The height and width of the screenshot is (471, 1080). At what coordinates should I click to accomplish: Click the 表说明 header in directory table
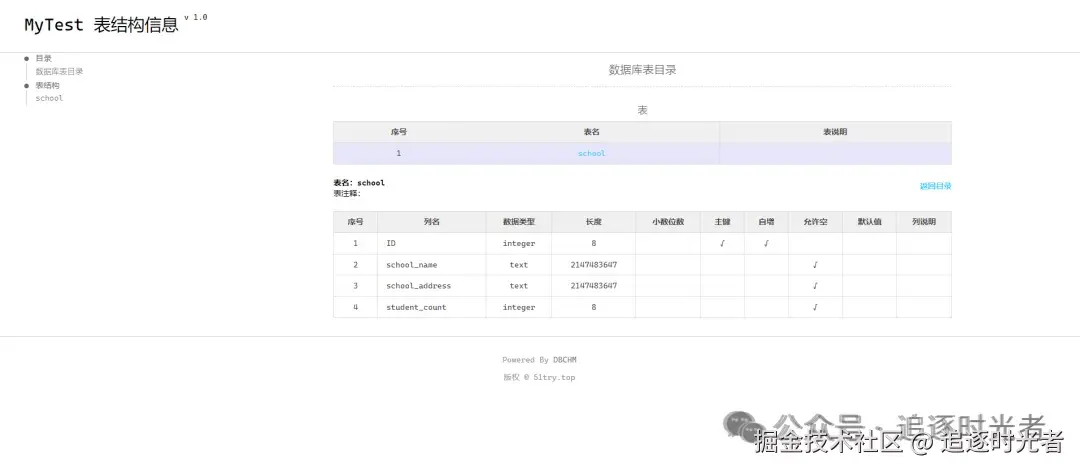(835, 132)
